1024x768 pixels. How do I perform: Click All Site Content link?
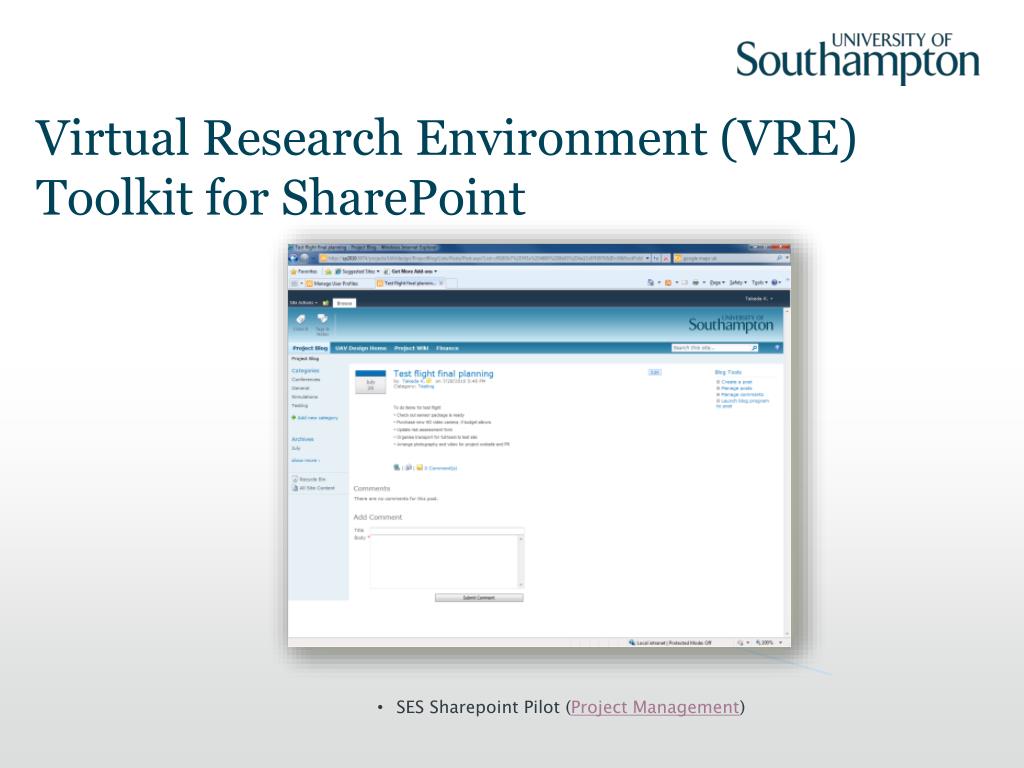pos(317,488)
